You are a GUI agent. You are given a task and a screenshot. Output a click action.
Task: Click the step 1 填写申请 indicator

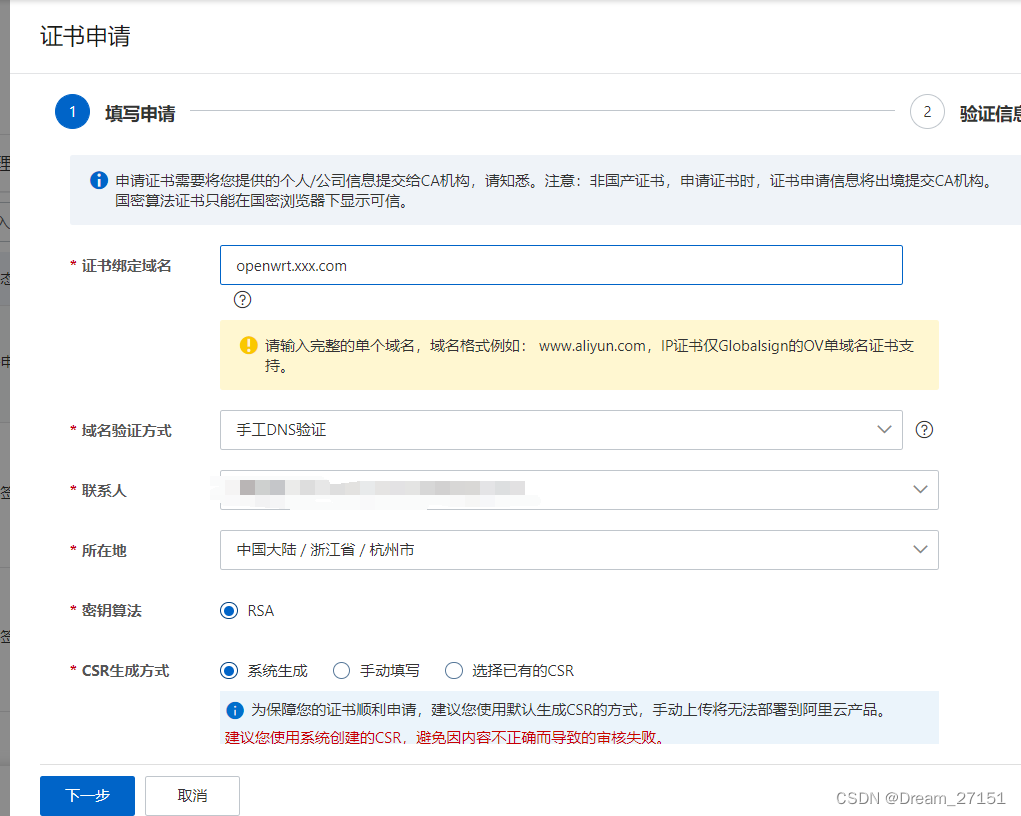pyautogui.click(x=72, y=111)
